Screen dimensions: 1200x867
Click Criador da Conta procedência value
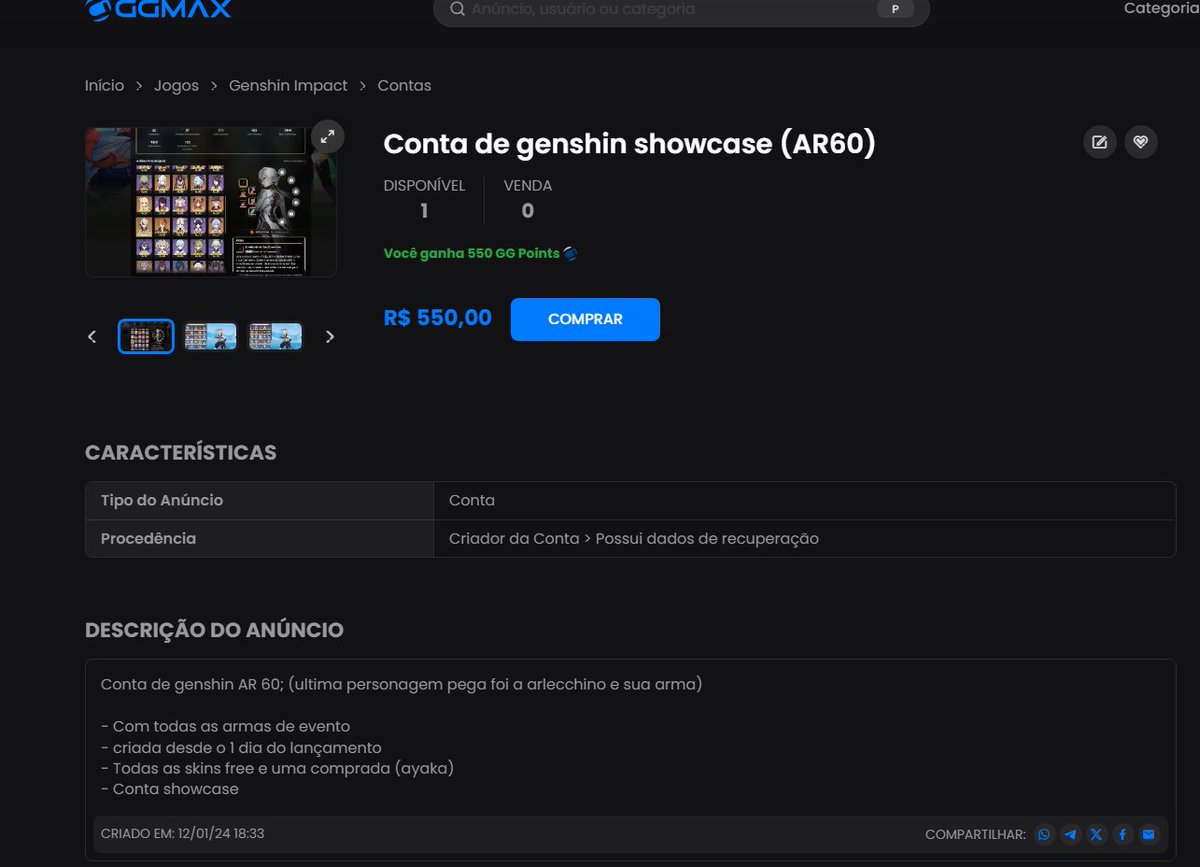point(634,538)
